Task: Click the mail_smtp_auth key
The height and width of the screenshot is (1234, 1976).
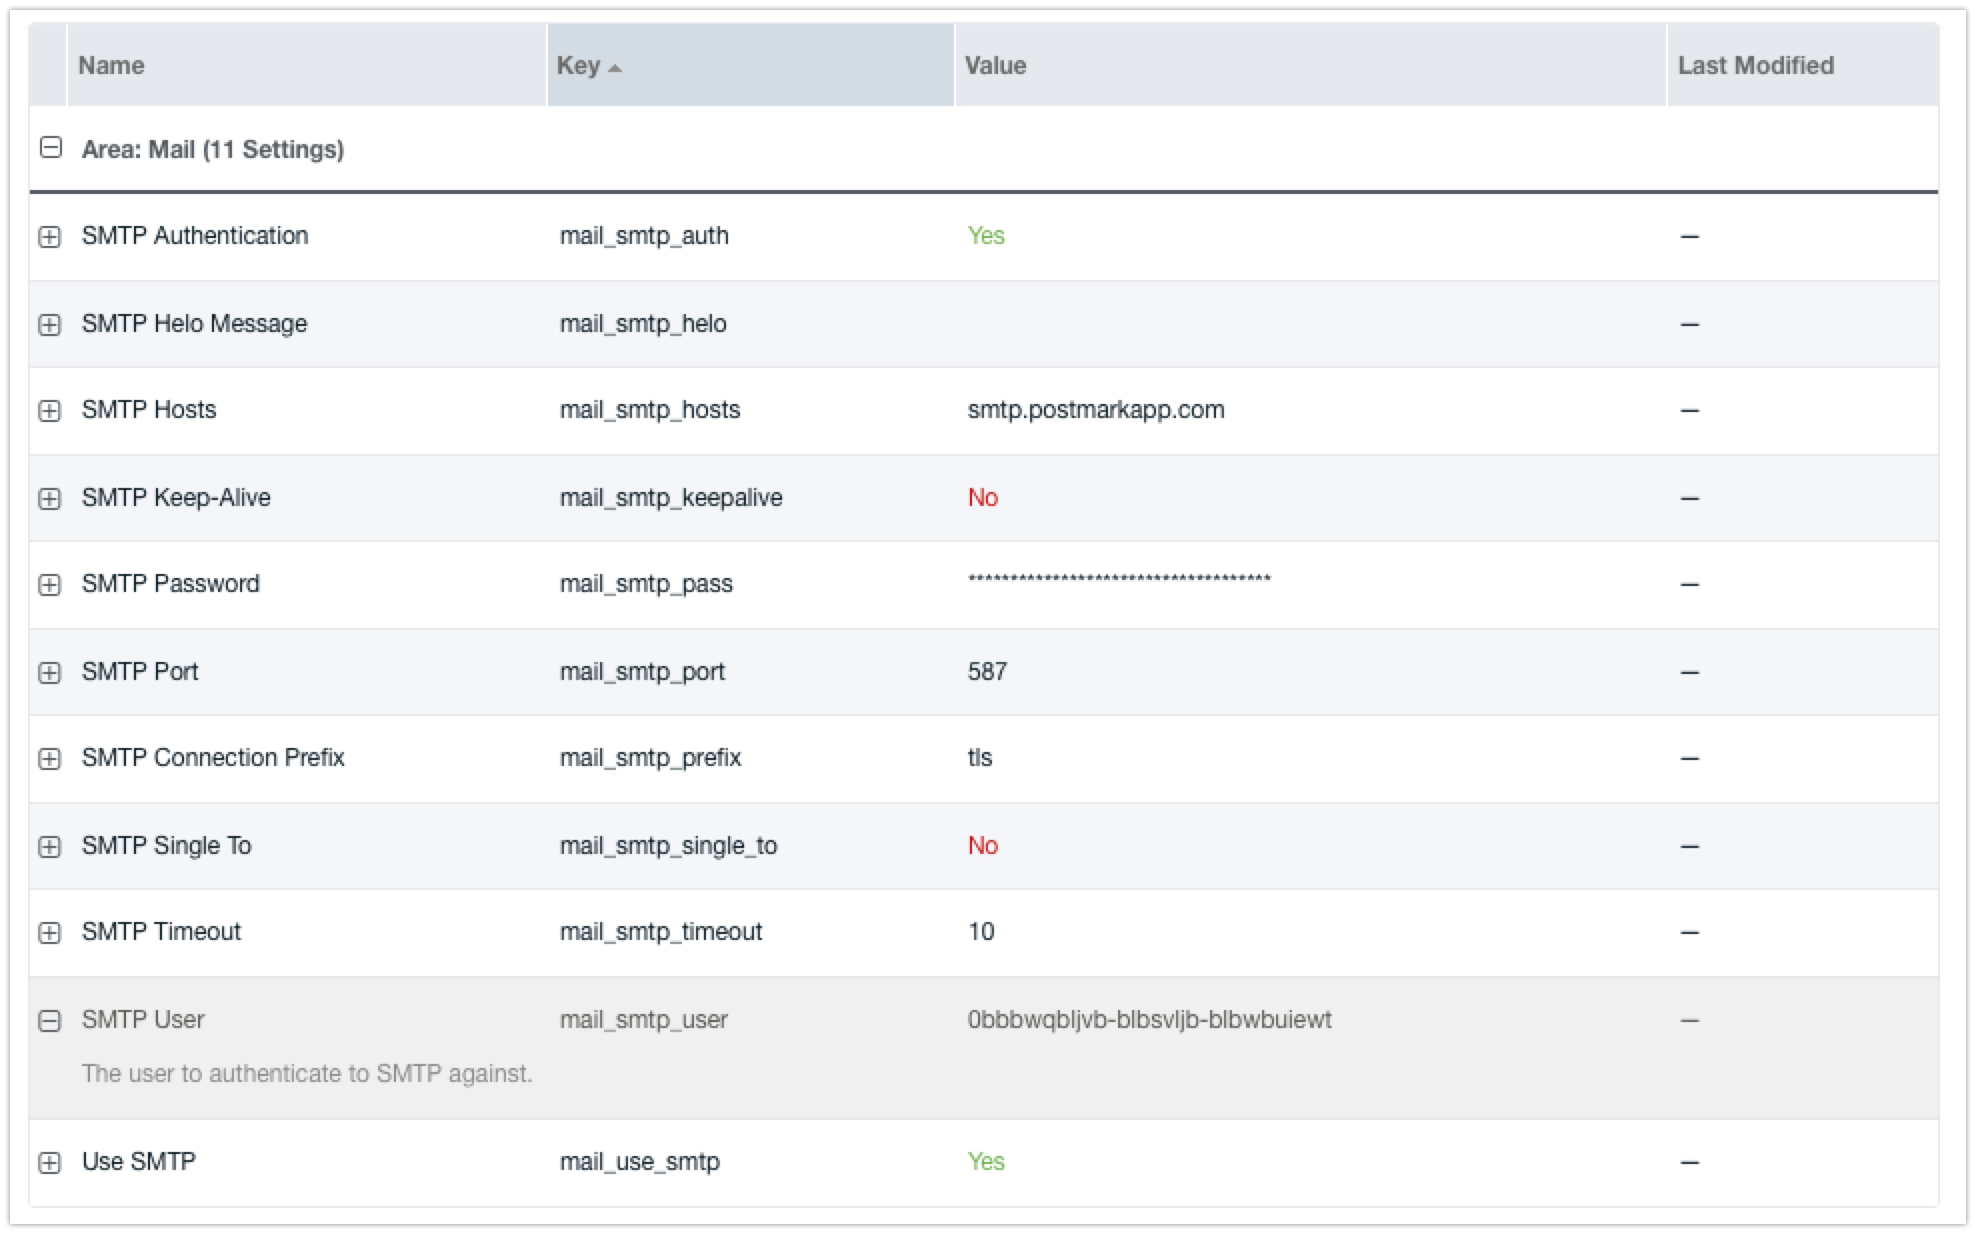Action: click(644, 236)
